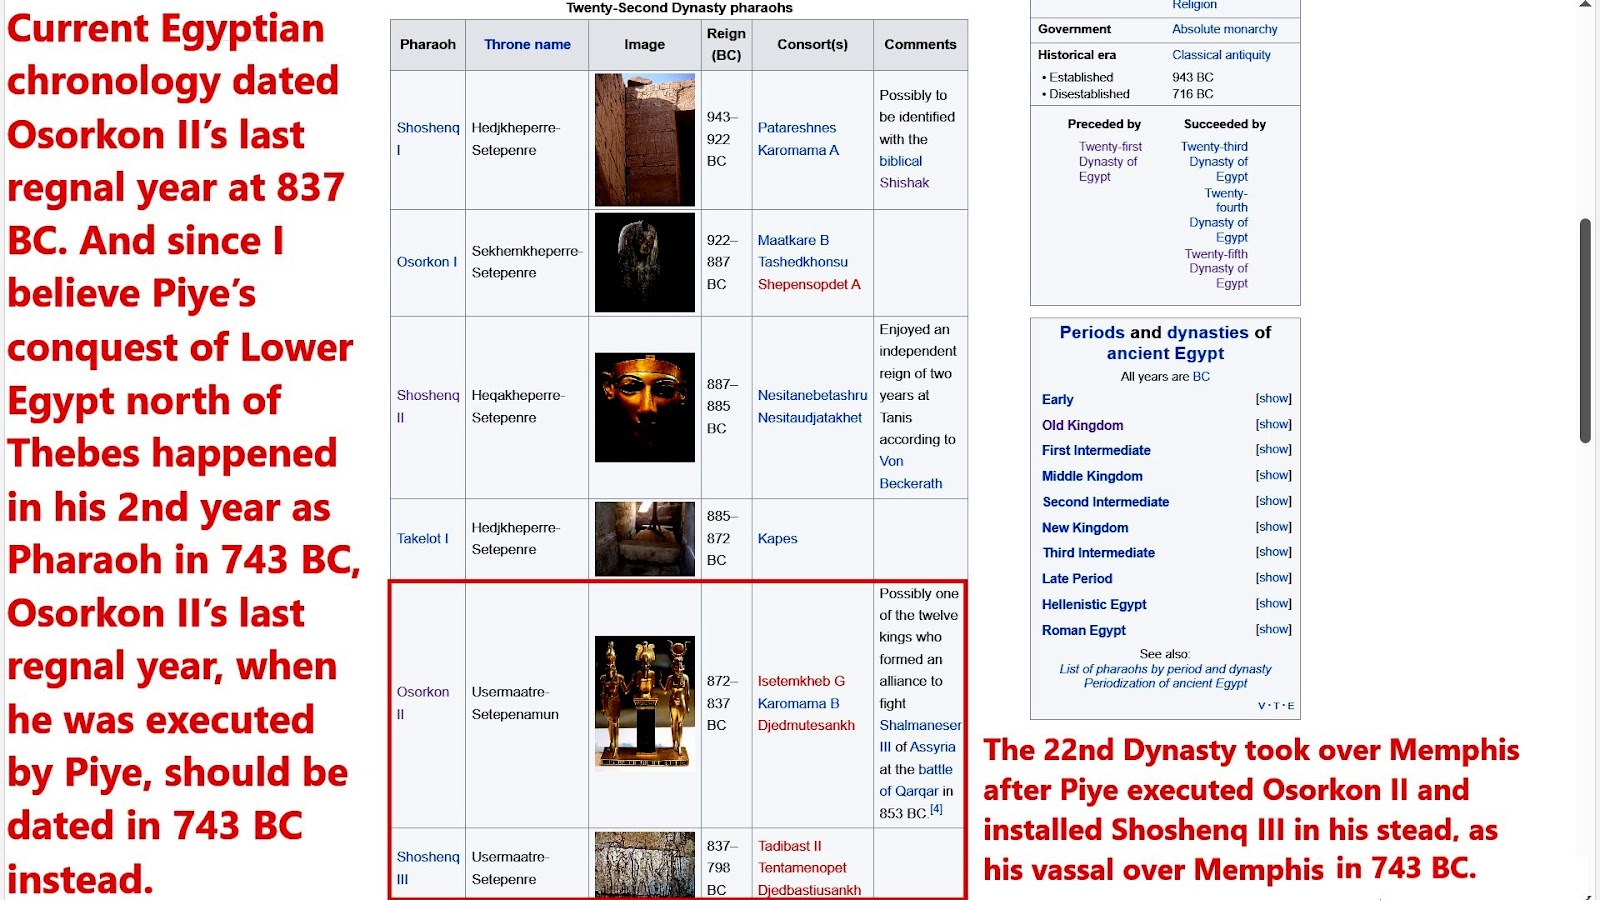Screen dimensions: 1600x900
Task: Open the Religion link in infobox
Action: 1194,5
